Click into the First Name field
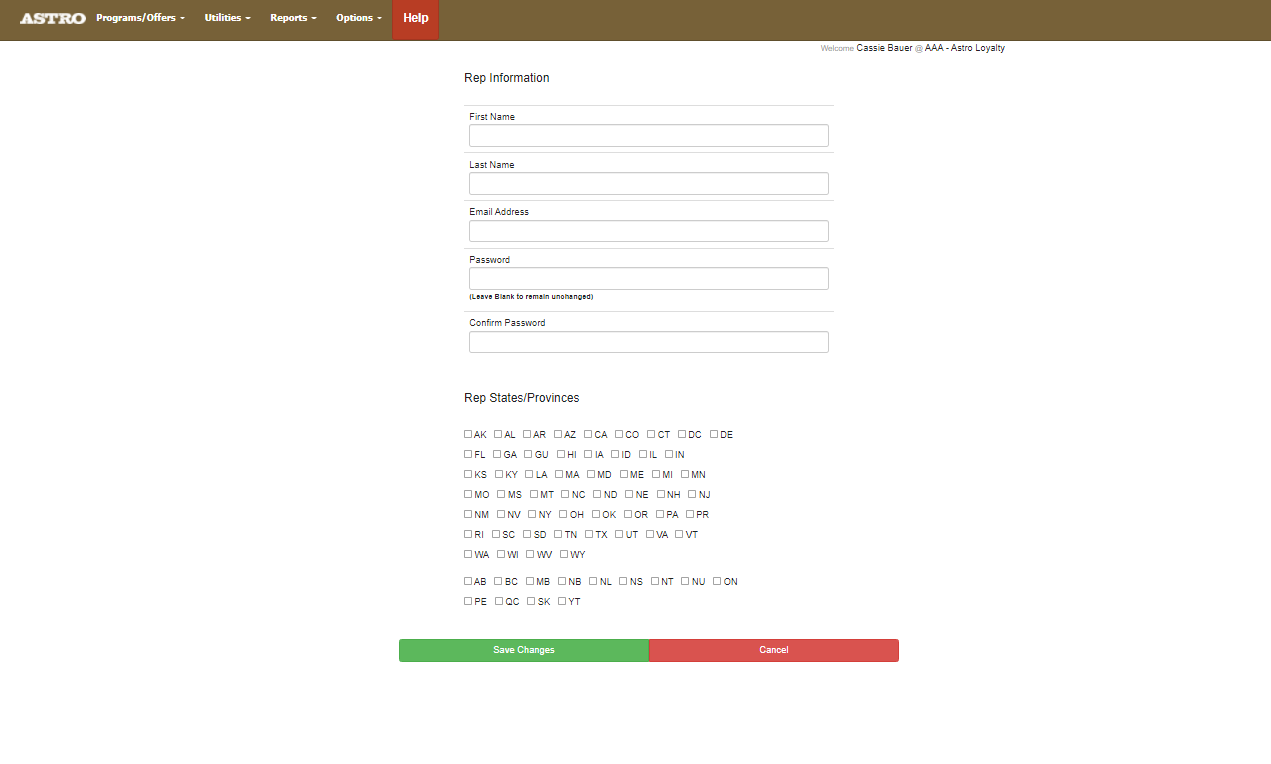 tap(649, 135)
